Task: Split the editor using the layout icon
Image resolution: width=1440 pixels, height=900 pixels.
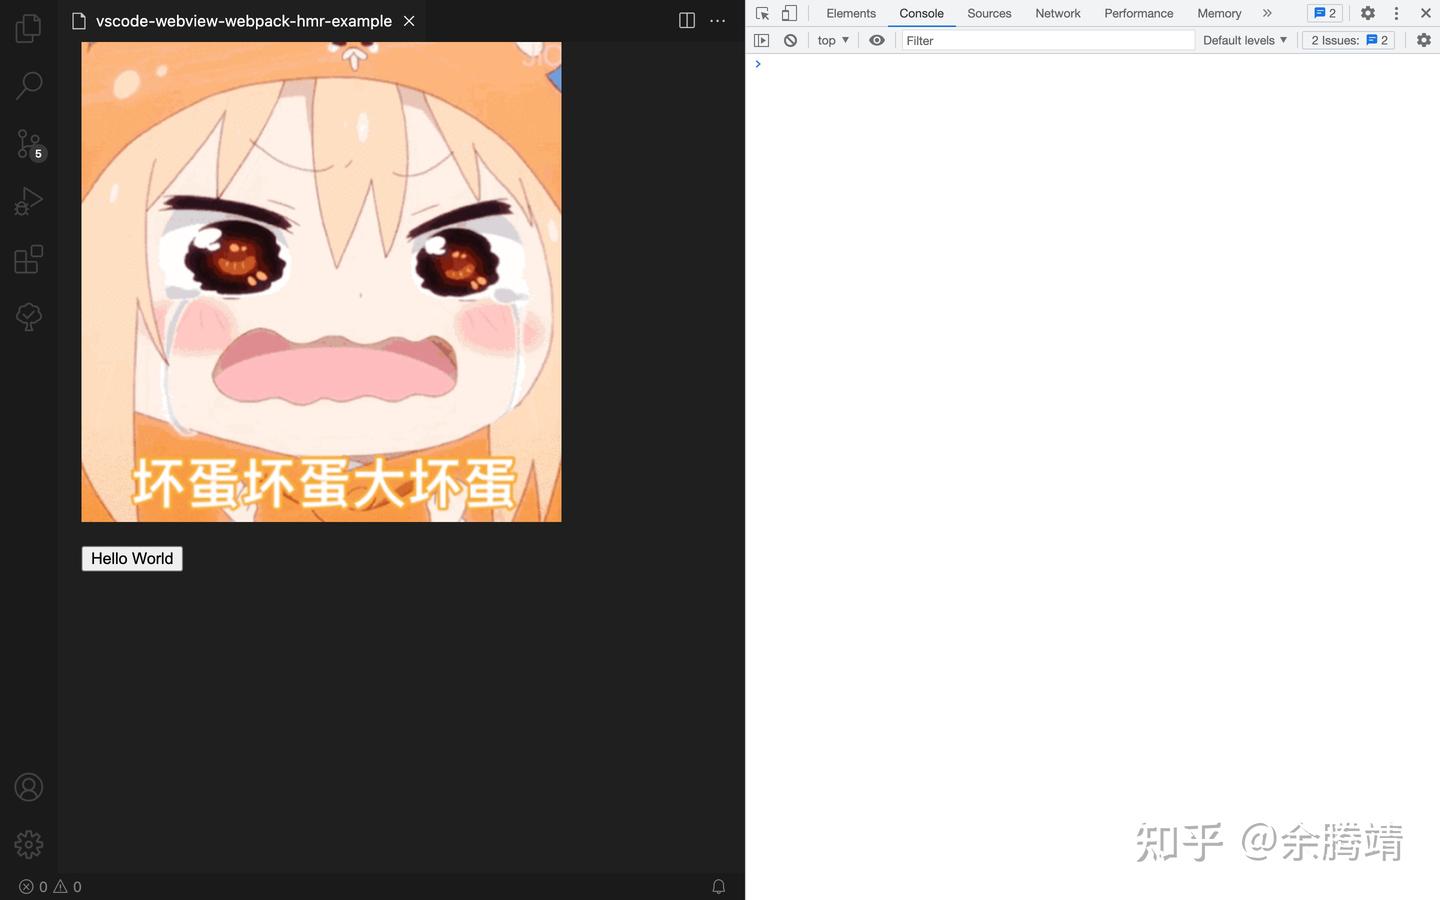Action: tap(686, 19)
